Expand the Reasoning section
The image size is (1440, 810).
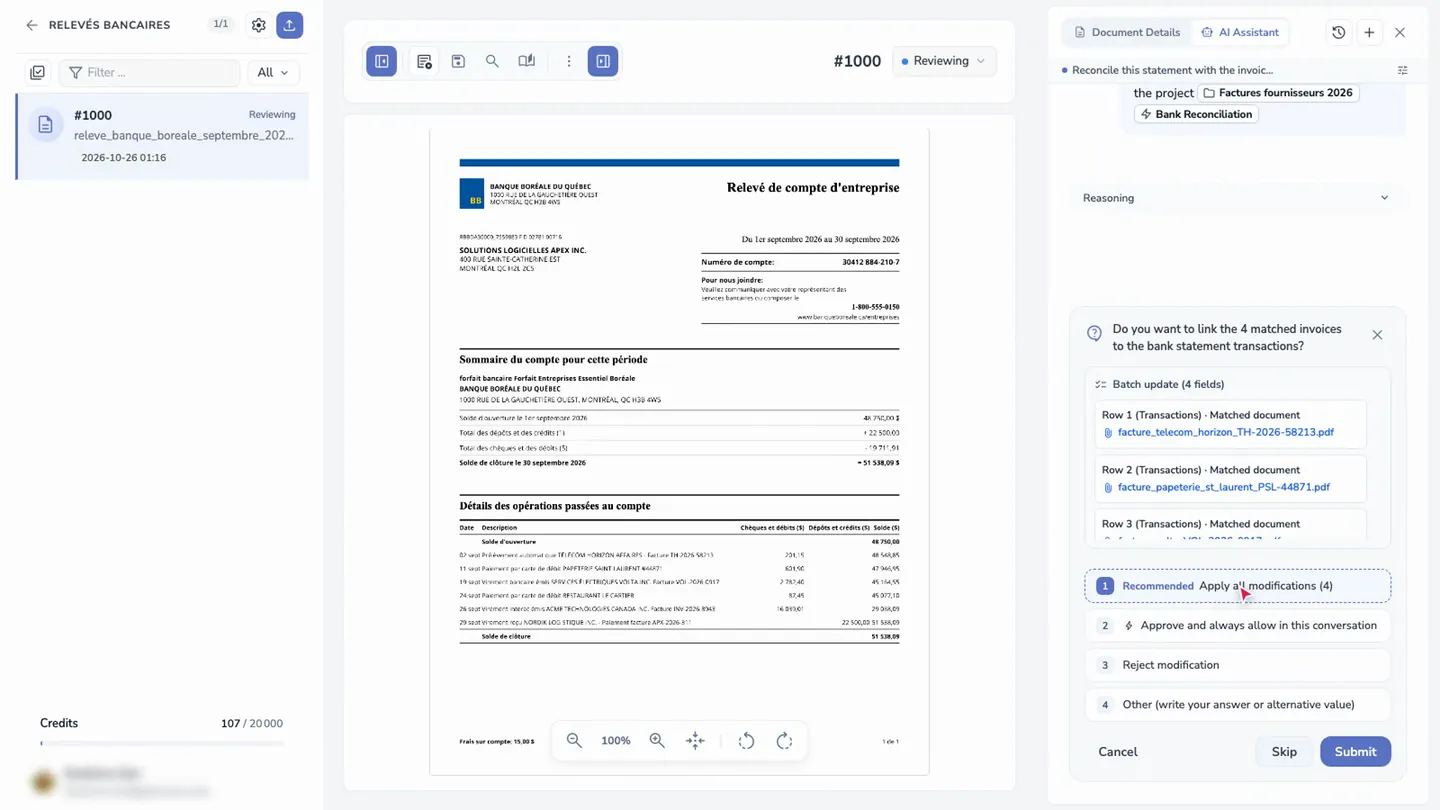click(x=1236, y=198)
